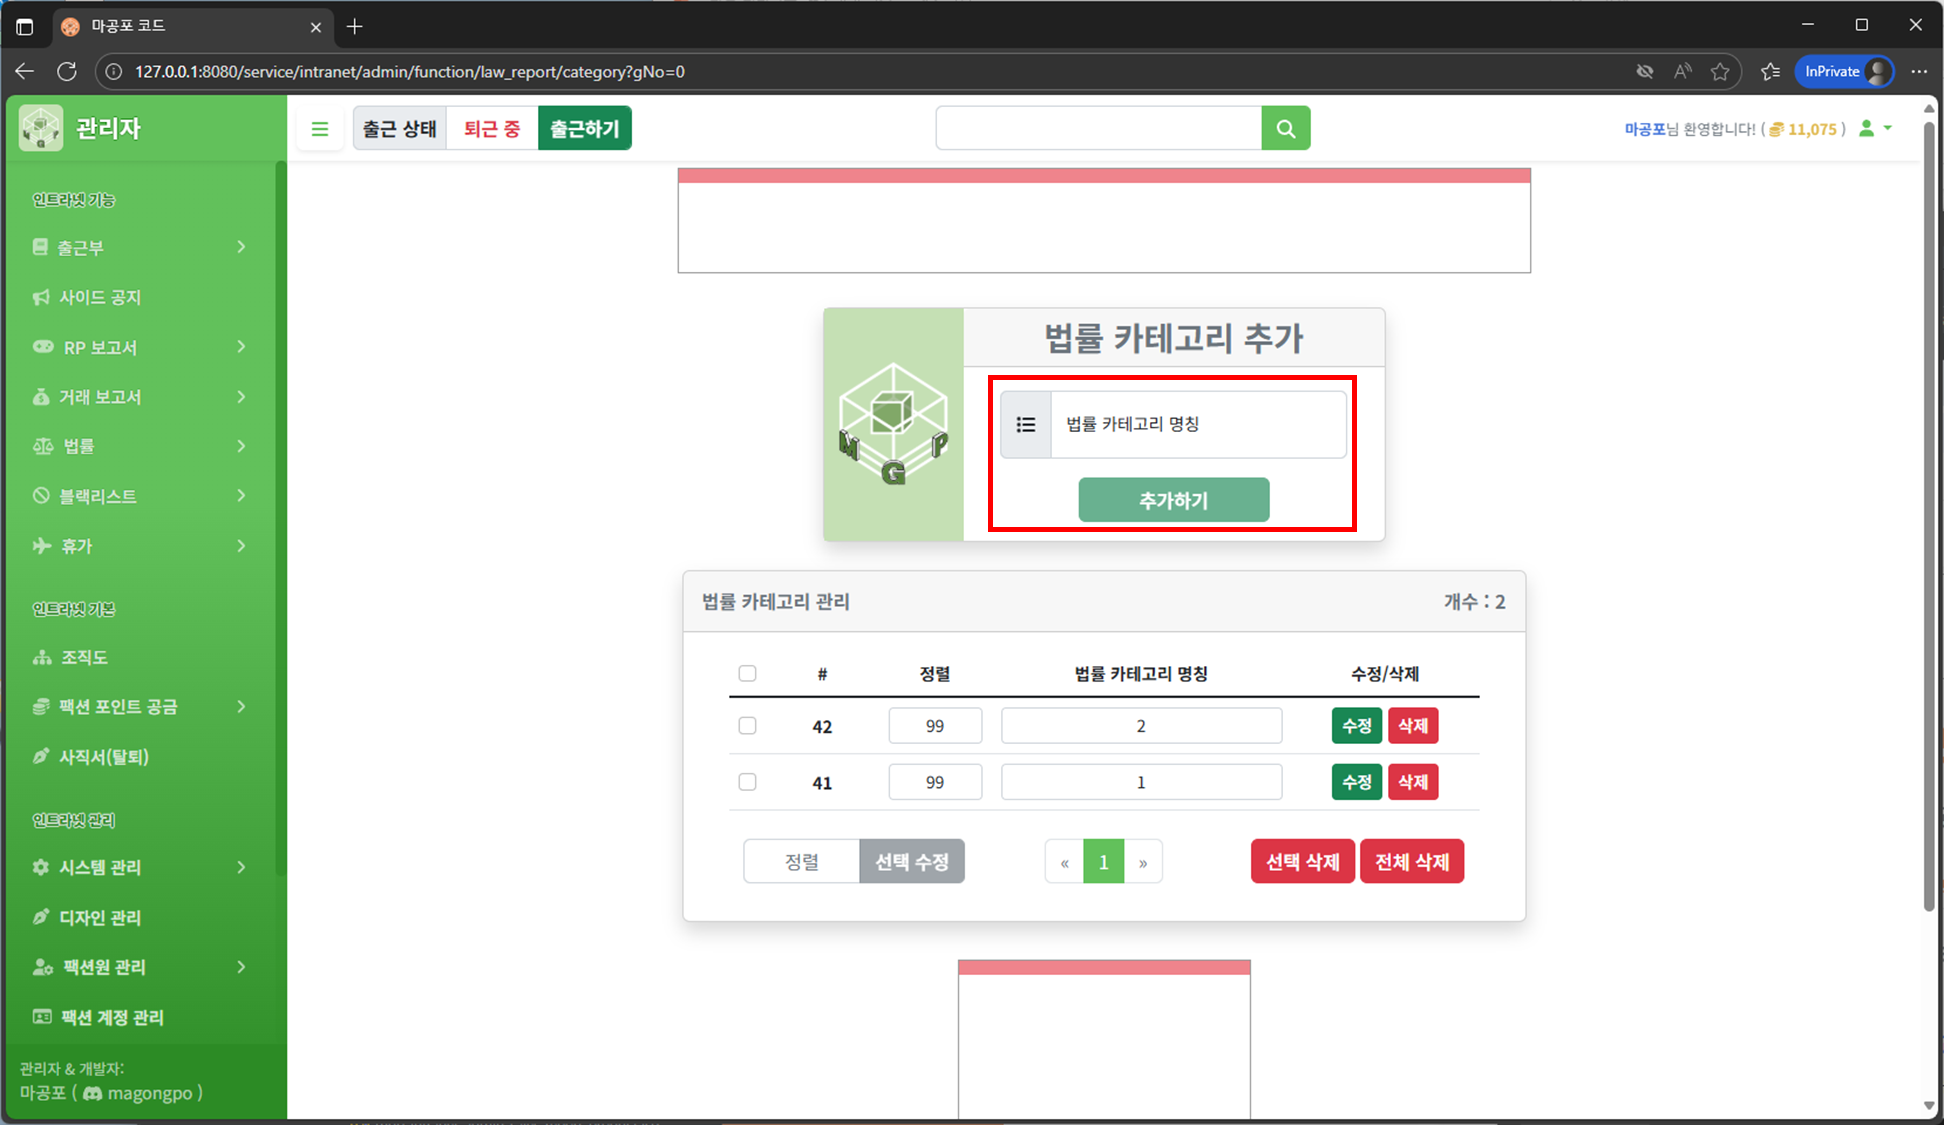Click the next page » pagination arrow
The height and width of the screenshot is (1125, 1944).
click(x=1143, y=861)
